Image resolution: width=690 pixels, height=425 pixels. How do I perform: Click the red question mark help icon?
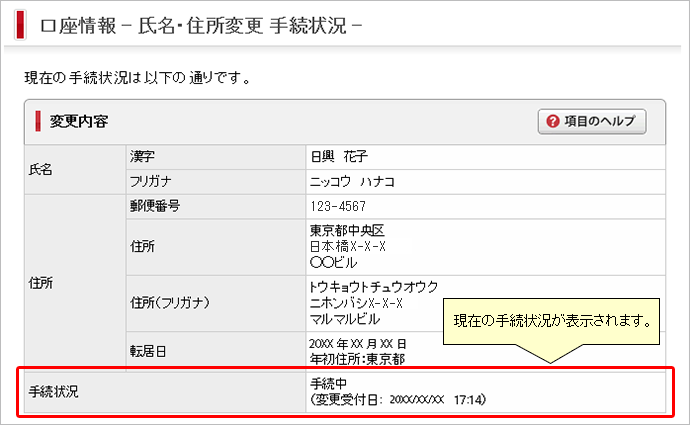tap(552, 122)
